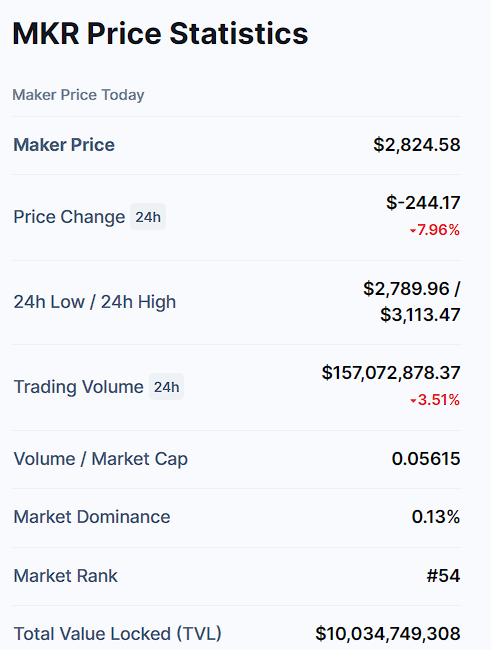Click the red down arrow beside 3.51%
This screenshot has height=650, width=491.
[x=413, y=401]
